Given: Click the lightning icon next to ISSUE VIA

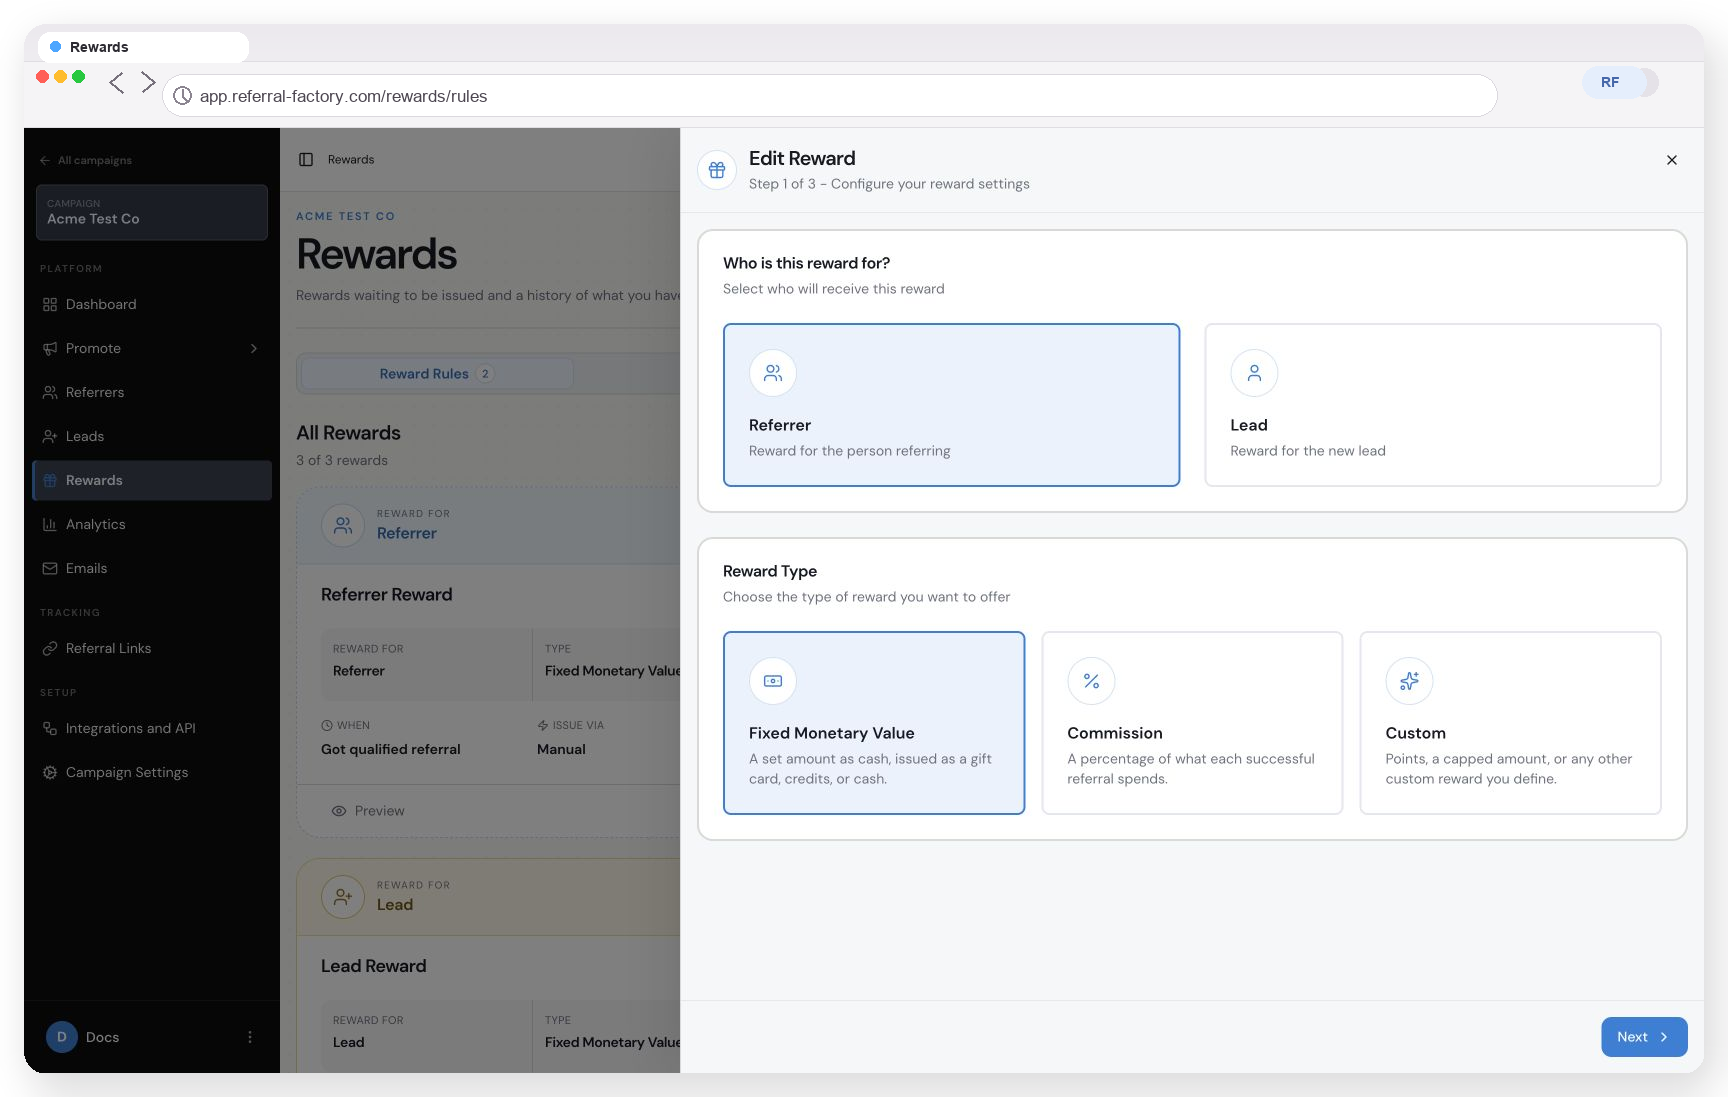Looking at the screenshot, I should pos(543,725).
